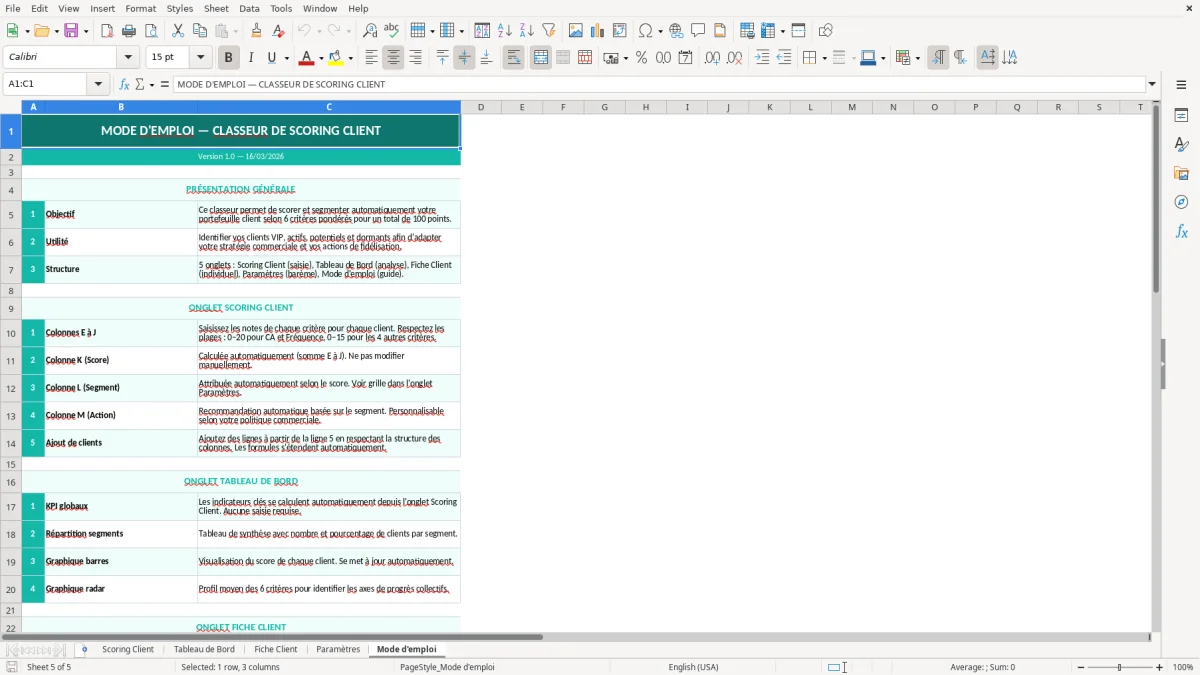Click zoom out minus button

coord(1079,667)
